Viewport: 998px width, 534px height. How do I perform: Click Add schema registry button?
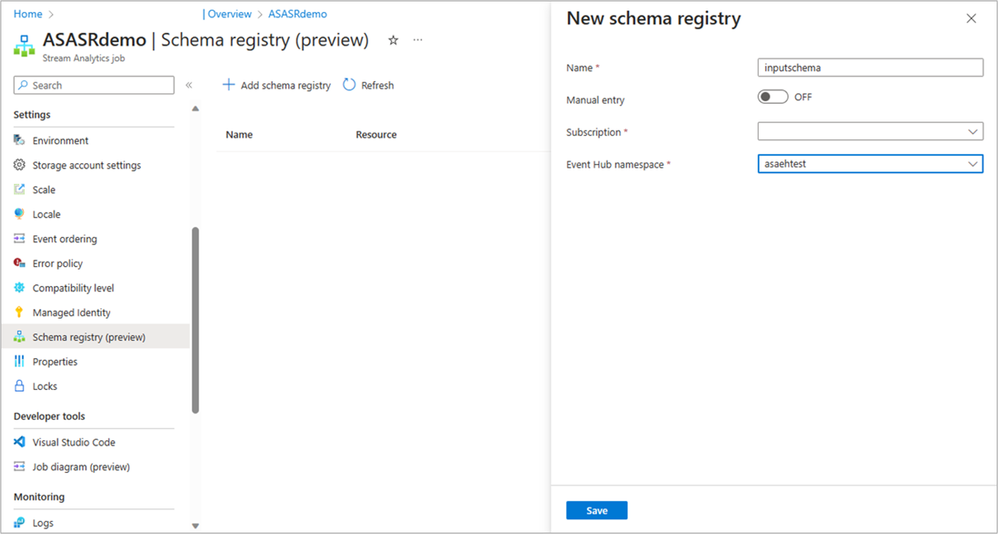pos(277,85)
